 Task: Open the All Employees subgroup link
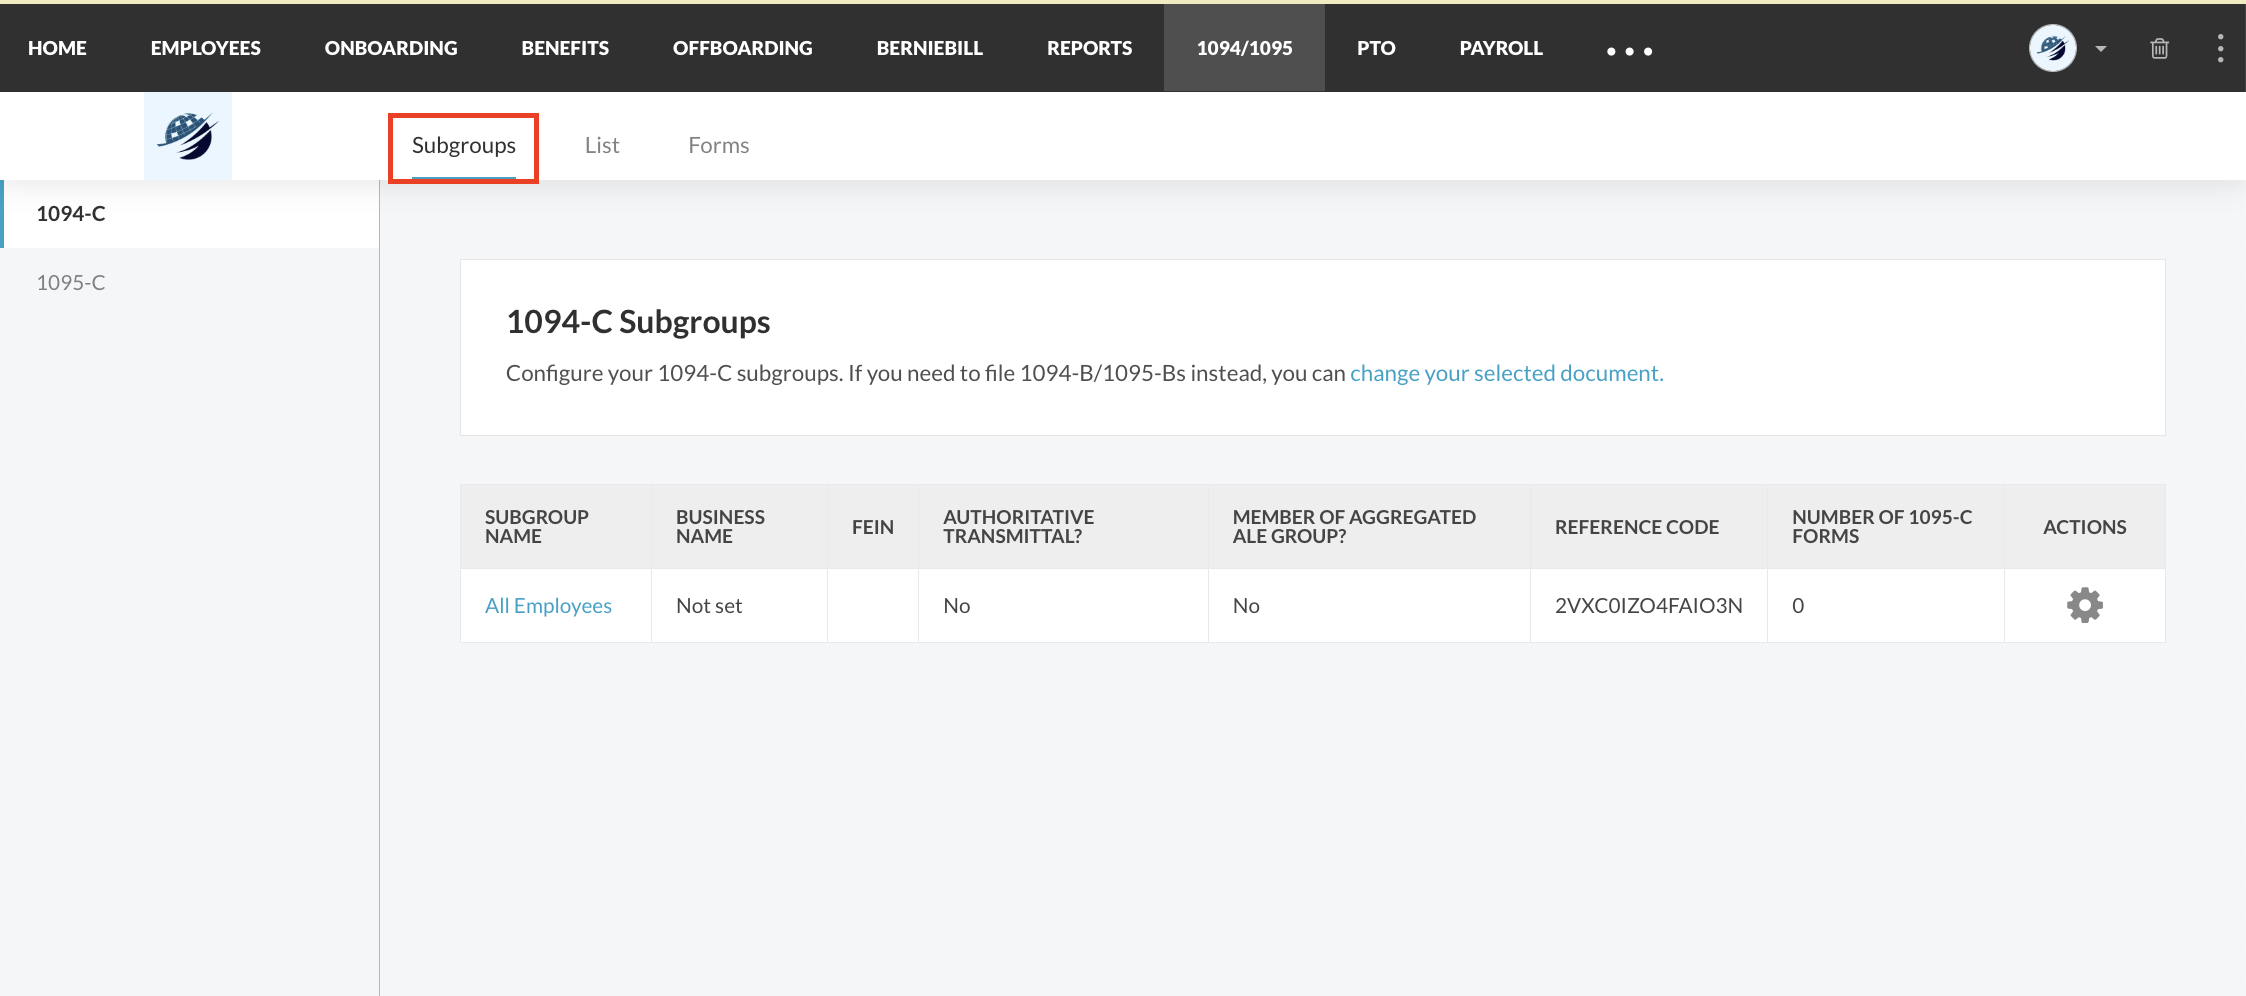(x=548, y=606)
